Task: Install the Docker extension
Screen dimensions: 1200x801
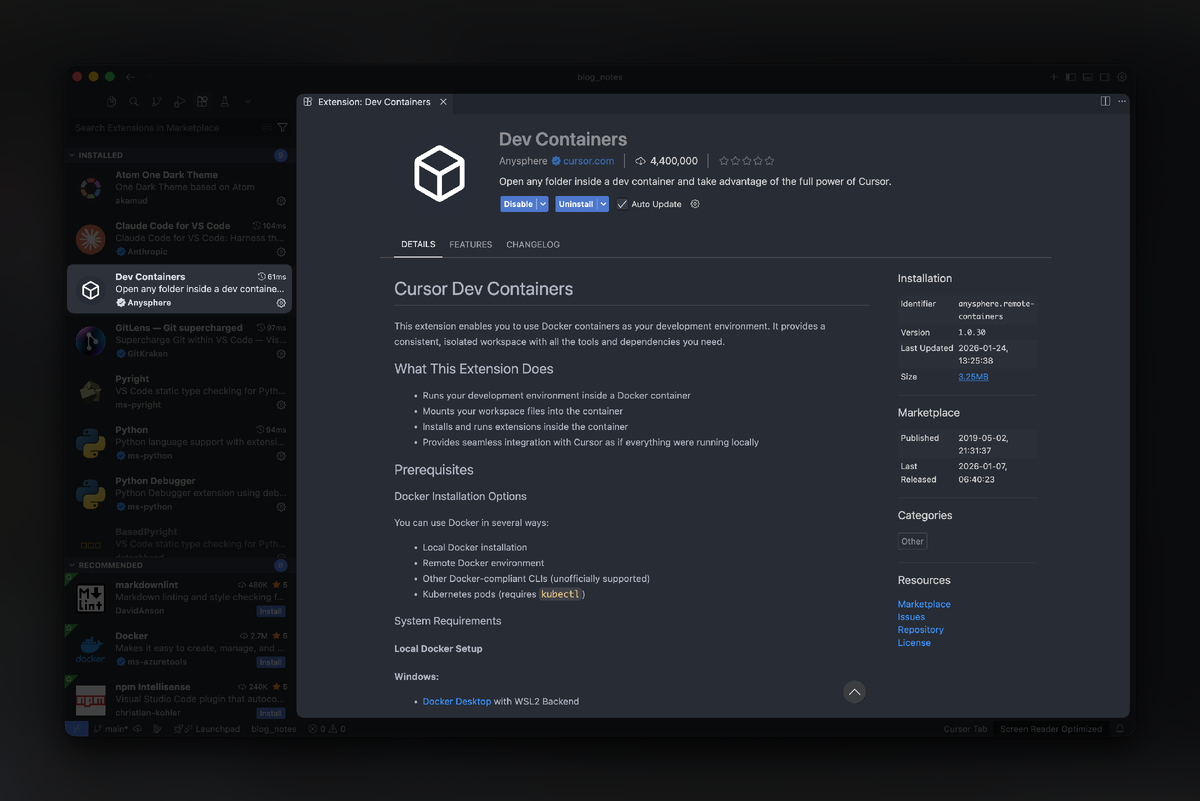Action: coord(271,662)
